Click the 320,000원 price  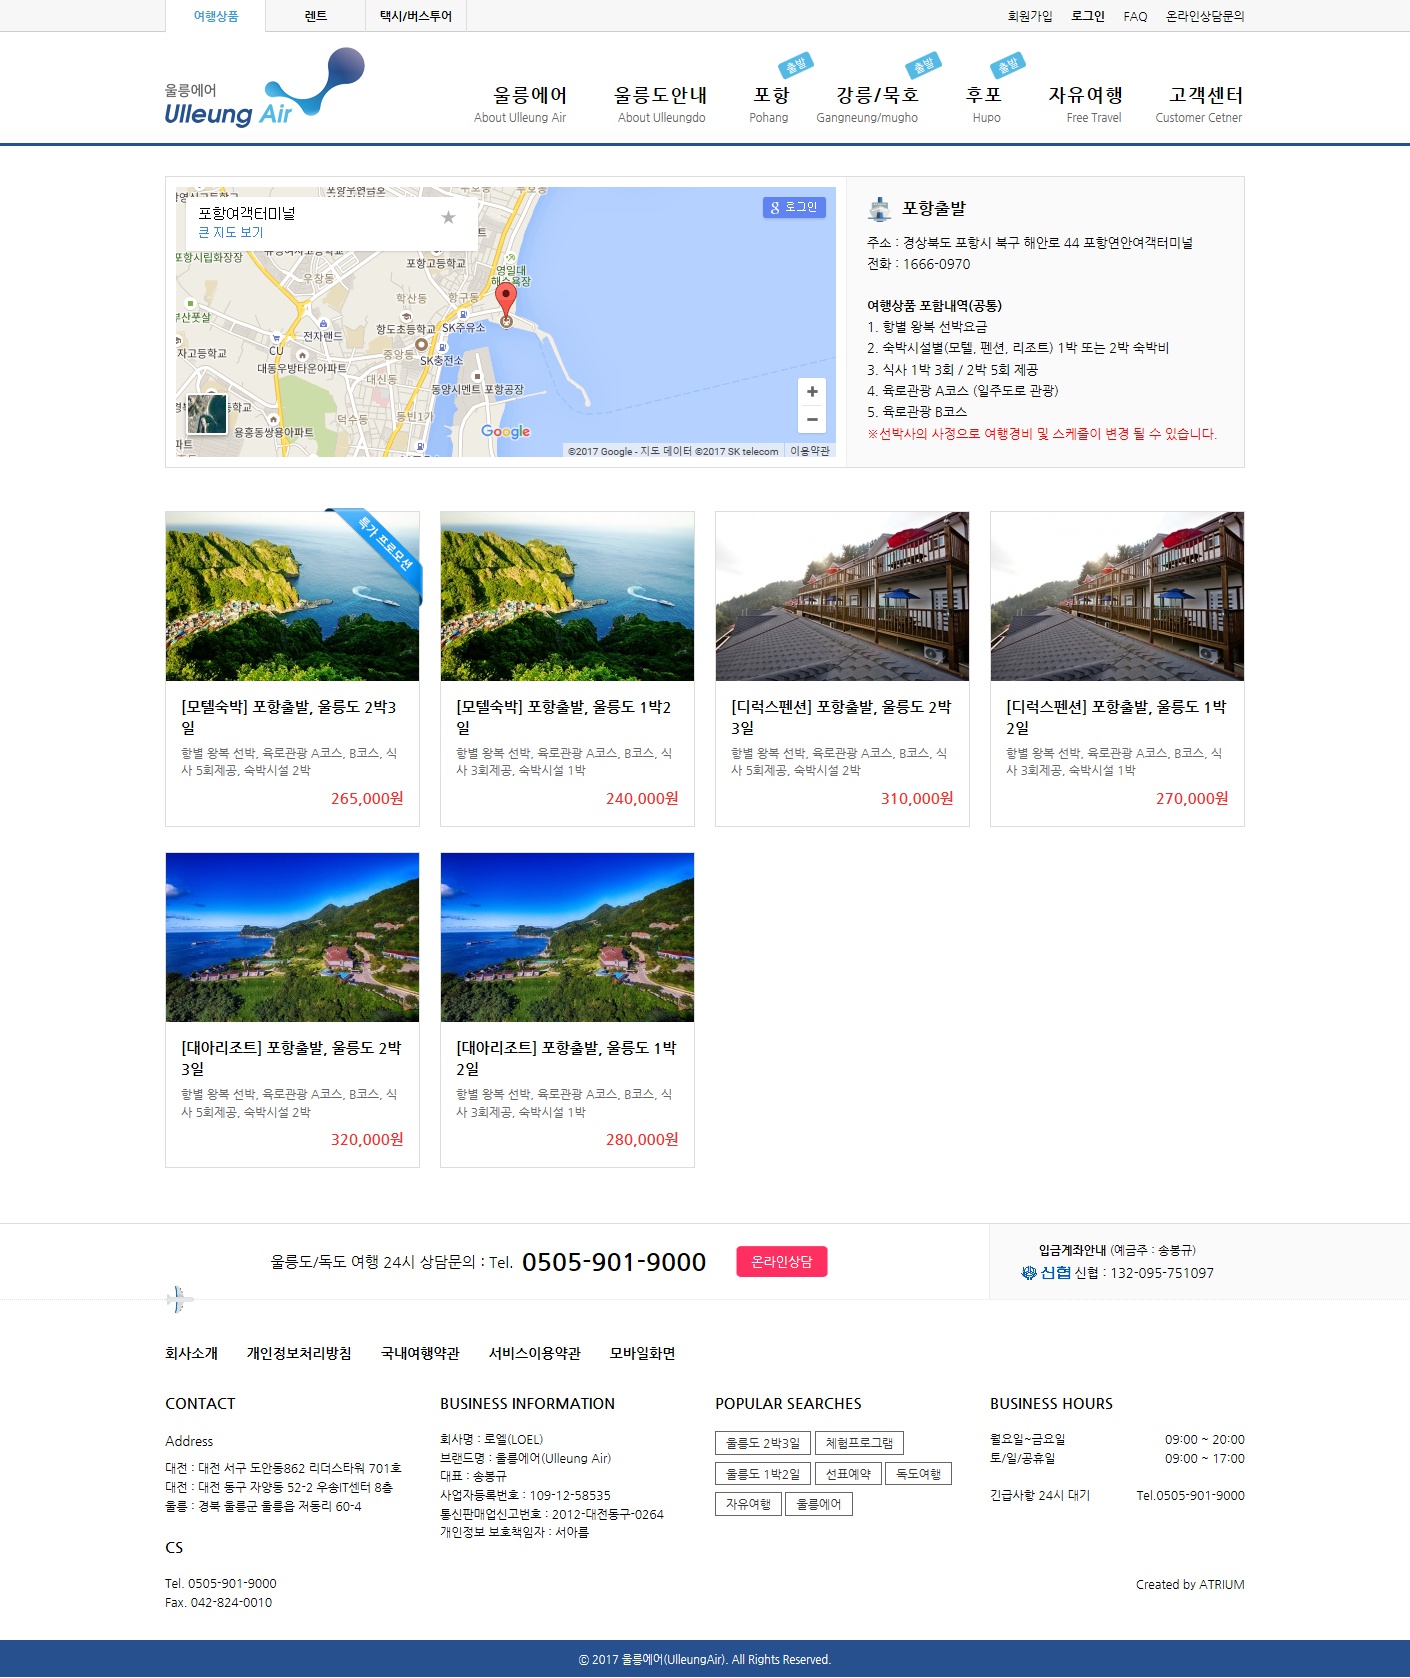(367, 1139)
